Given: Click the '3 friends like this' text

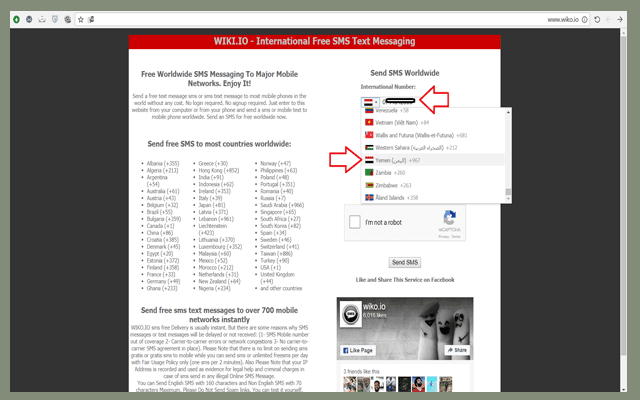Looking at the screenshot, I should tap(361, 371).
